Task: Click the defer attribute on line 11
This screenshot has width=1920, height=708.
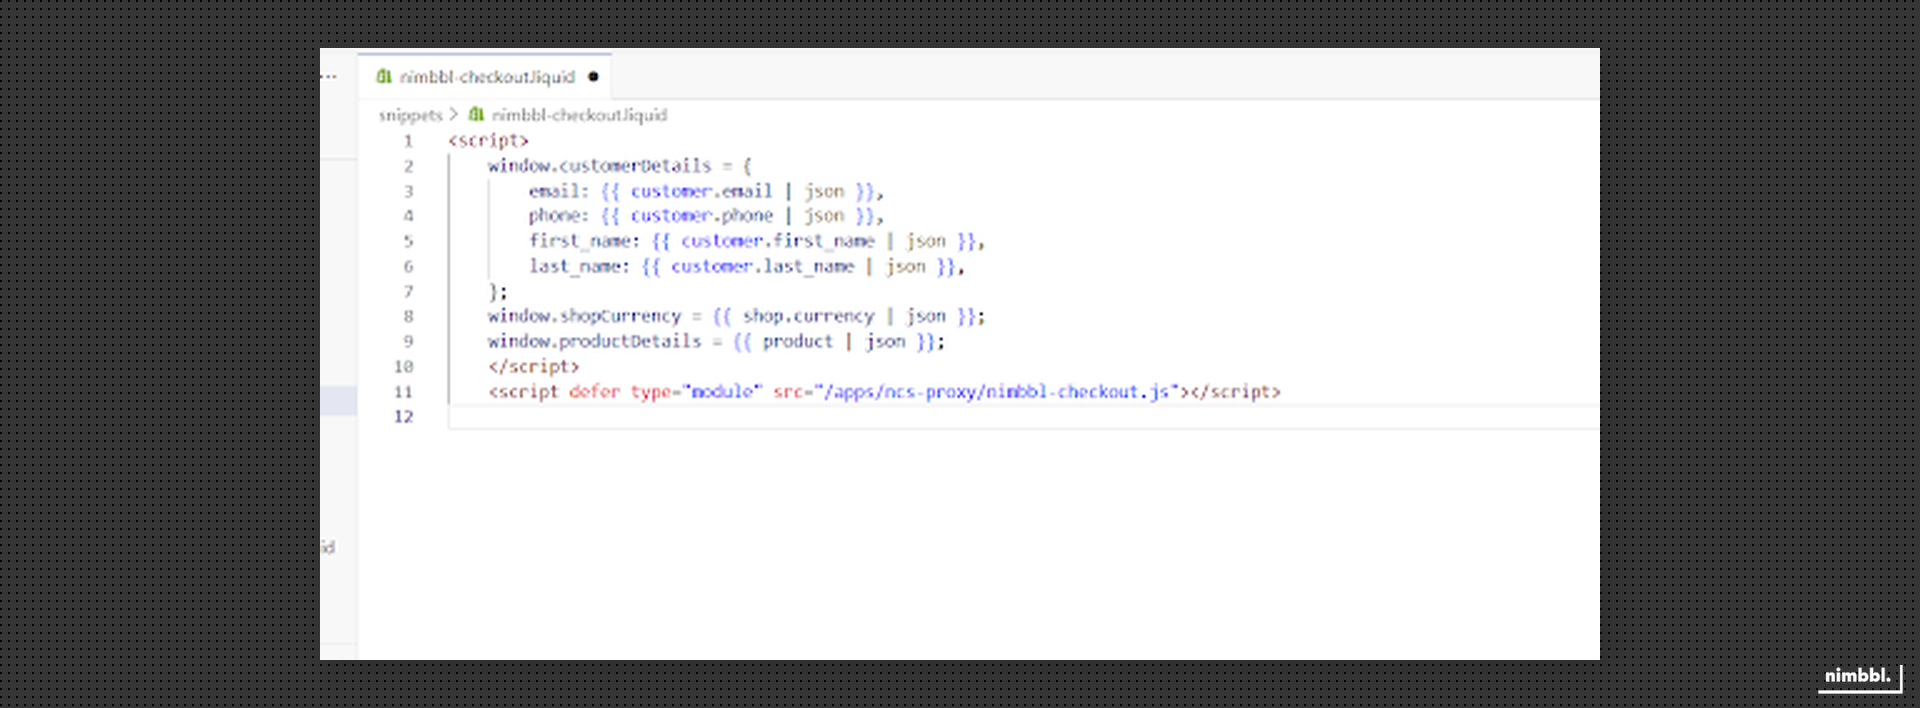Action: point(595,392)
